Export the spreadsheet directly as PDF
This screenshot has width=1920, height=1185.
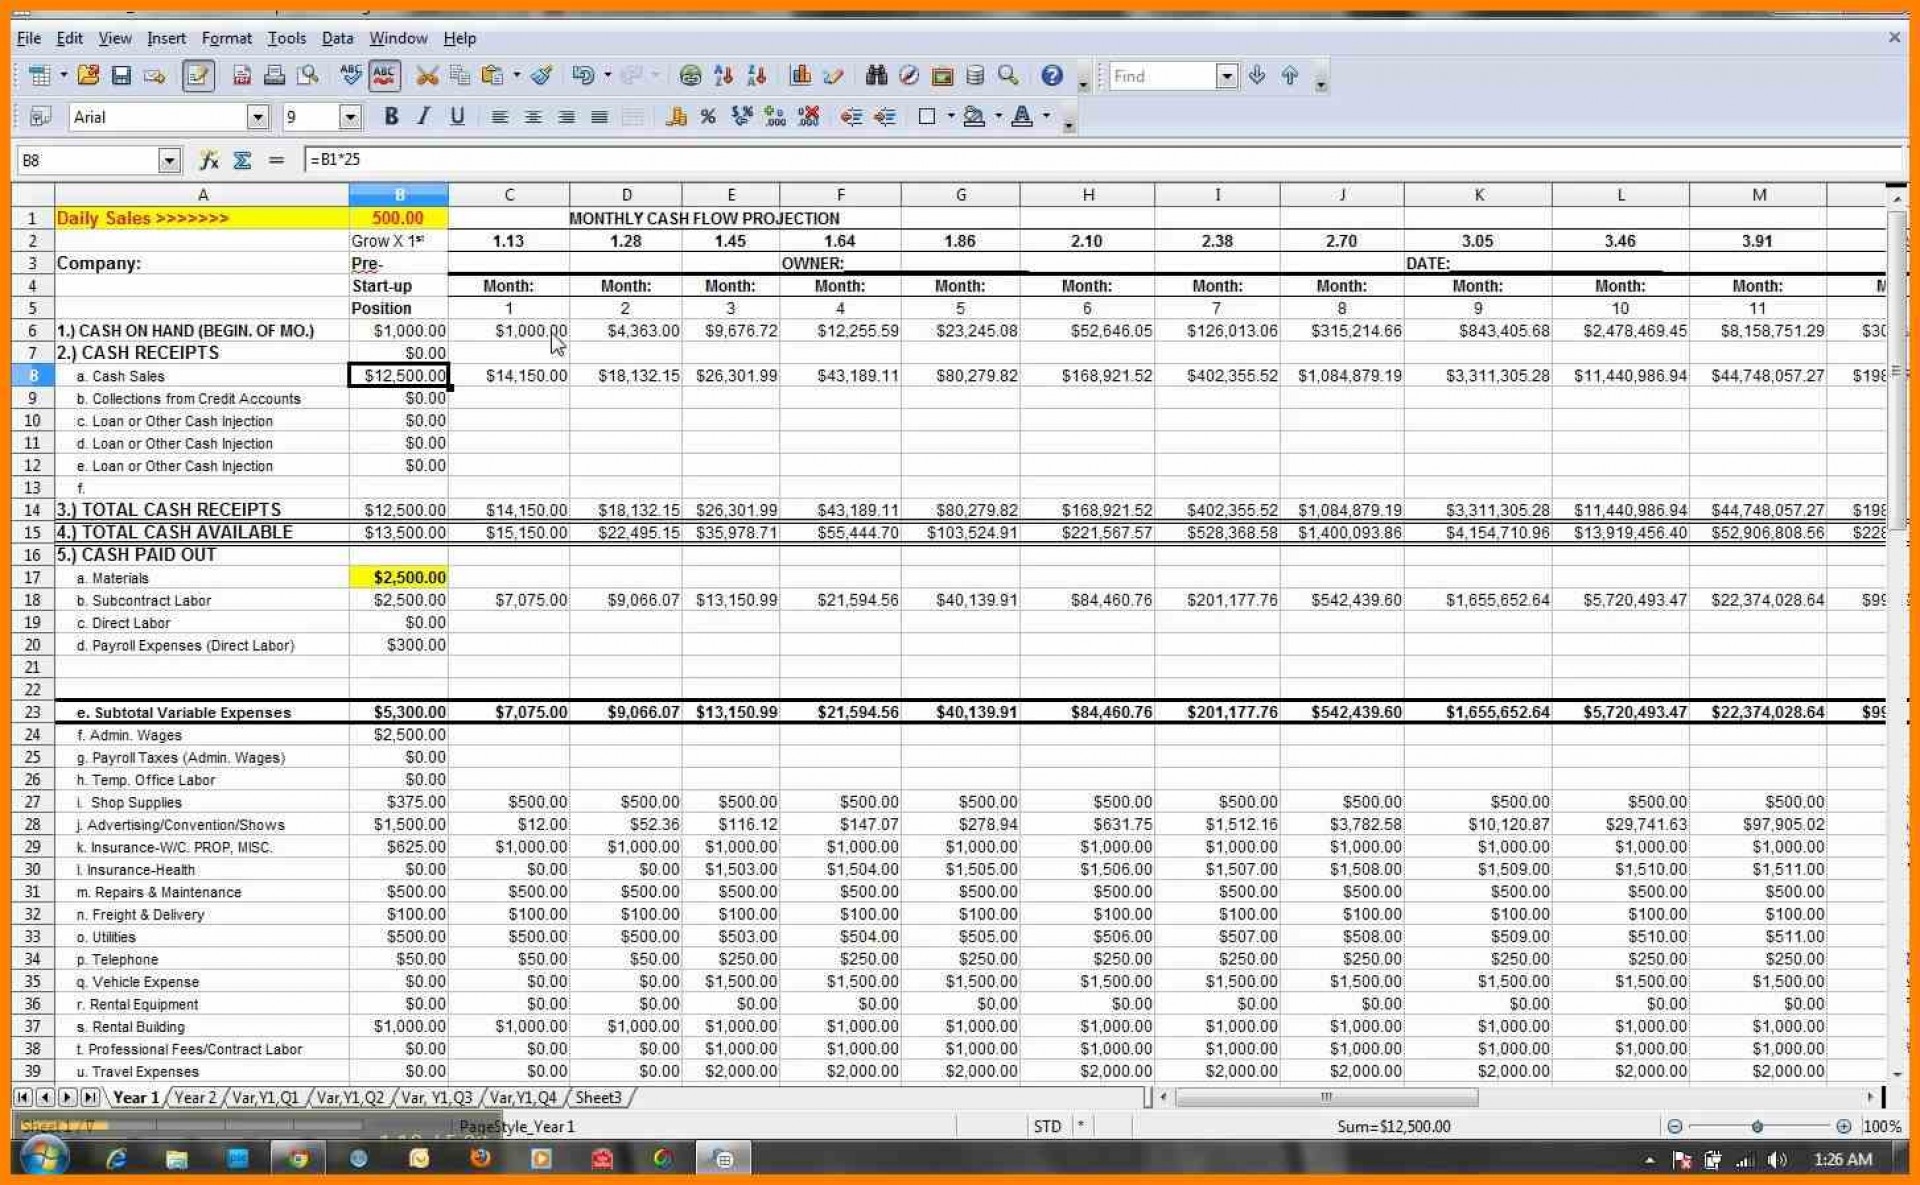[x=241, y=75]
